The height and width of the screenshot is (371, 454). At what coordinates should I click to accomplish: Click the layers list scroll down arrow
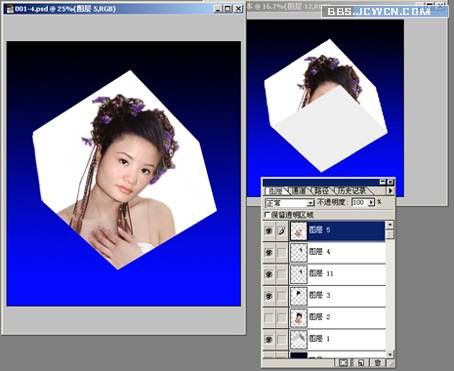pyautogui.click(x=389, y=354)
